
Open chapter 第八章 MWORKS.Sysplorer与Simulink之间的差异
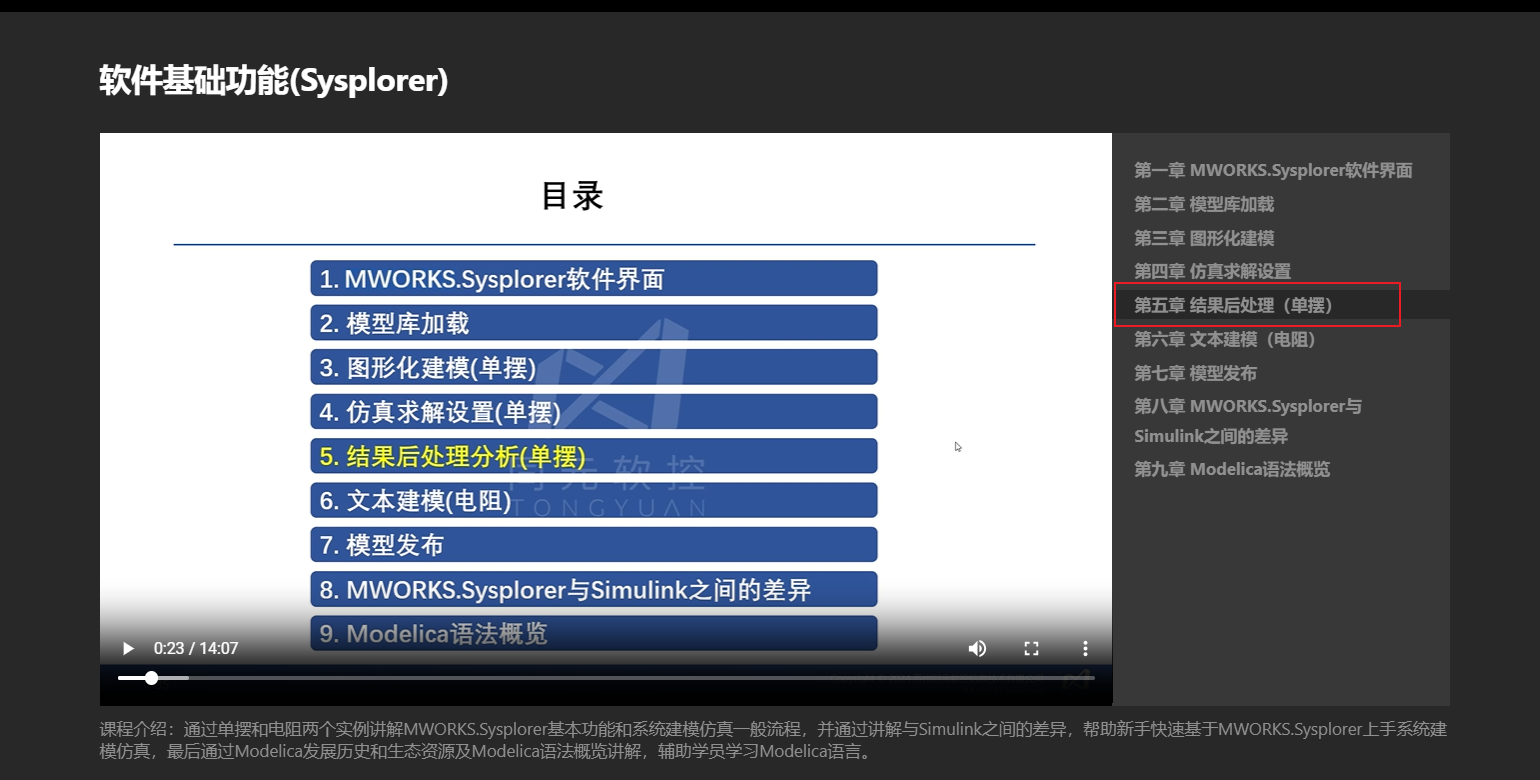[1248, 421]
